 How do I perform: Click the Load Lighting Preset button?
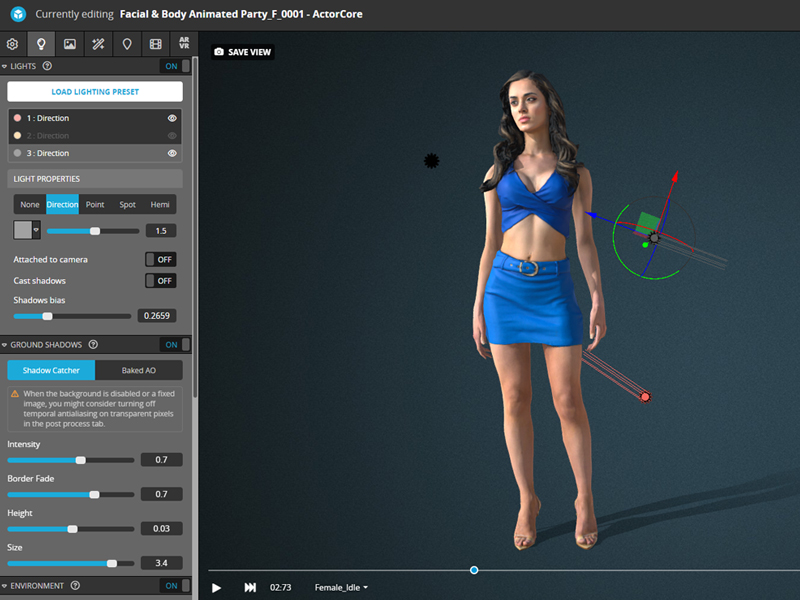point(95,92)
